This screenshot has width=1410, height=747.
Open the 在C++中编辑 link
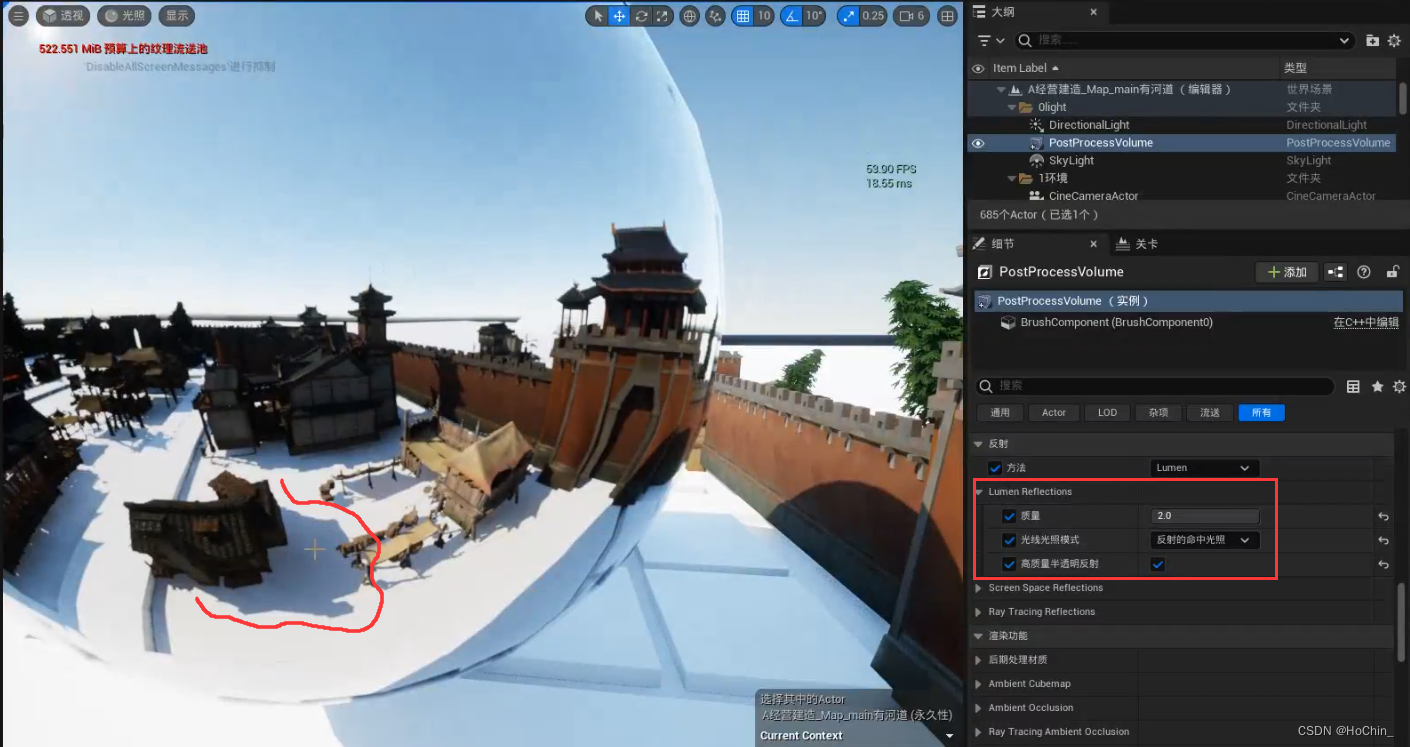pyautogui.click(x=1366, y=322)
